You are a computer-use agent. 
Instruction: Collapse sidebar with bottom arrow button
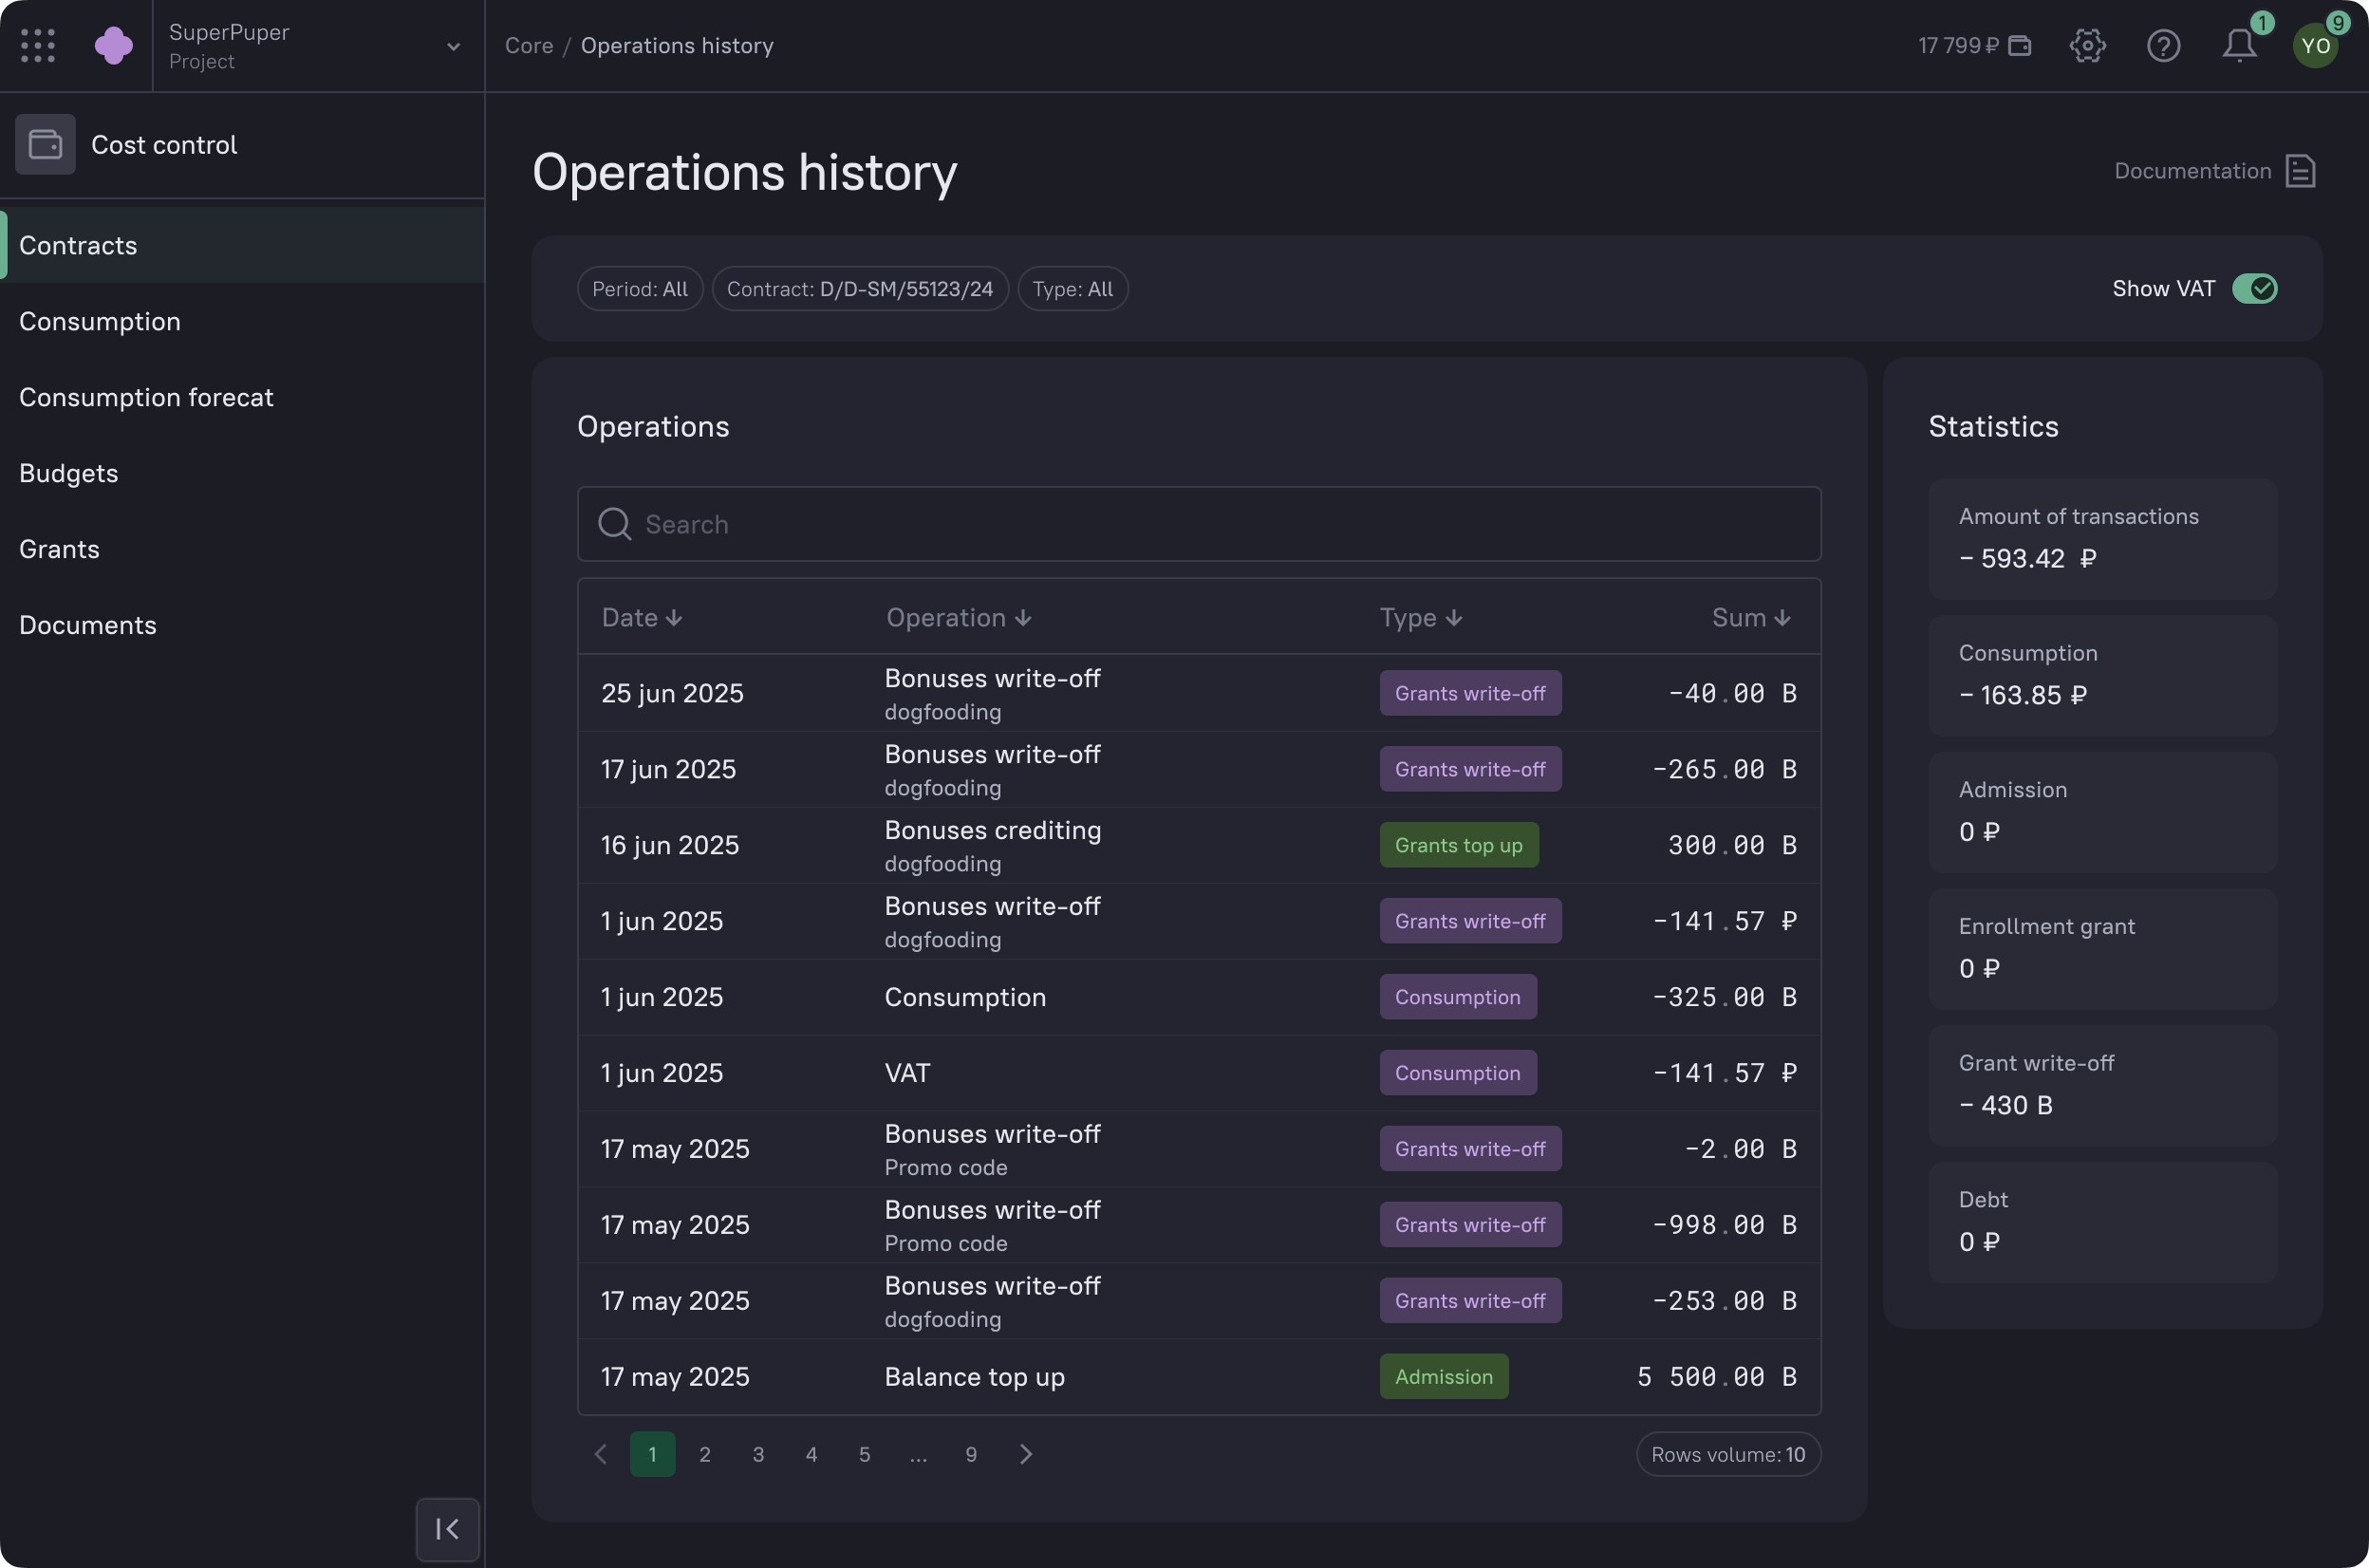tap(447, 1529)
